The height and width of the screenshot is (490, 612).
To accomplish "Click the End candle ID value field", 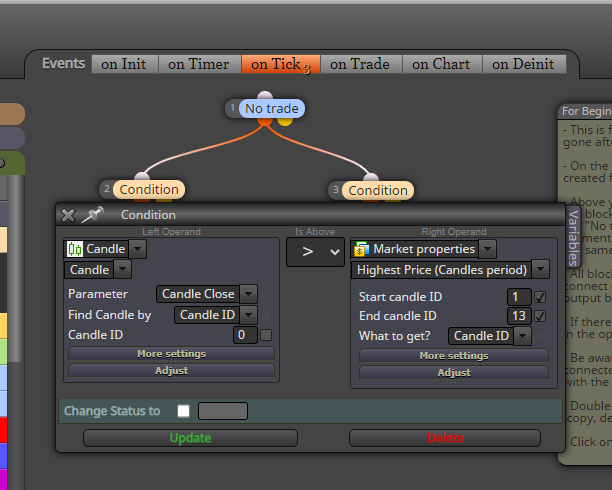I will pos(519,315).
